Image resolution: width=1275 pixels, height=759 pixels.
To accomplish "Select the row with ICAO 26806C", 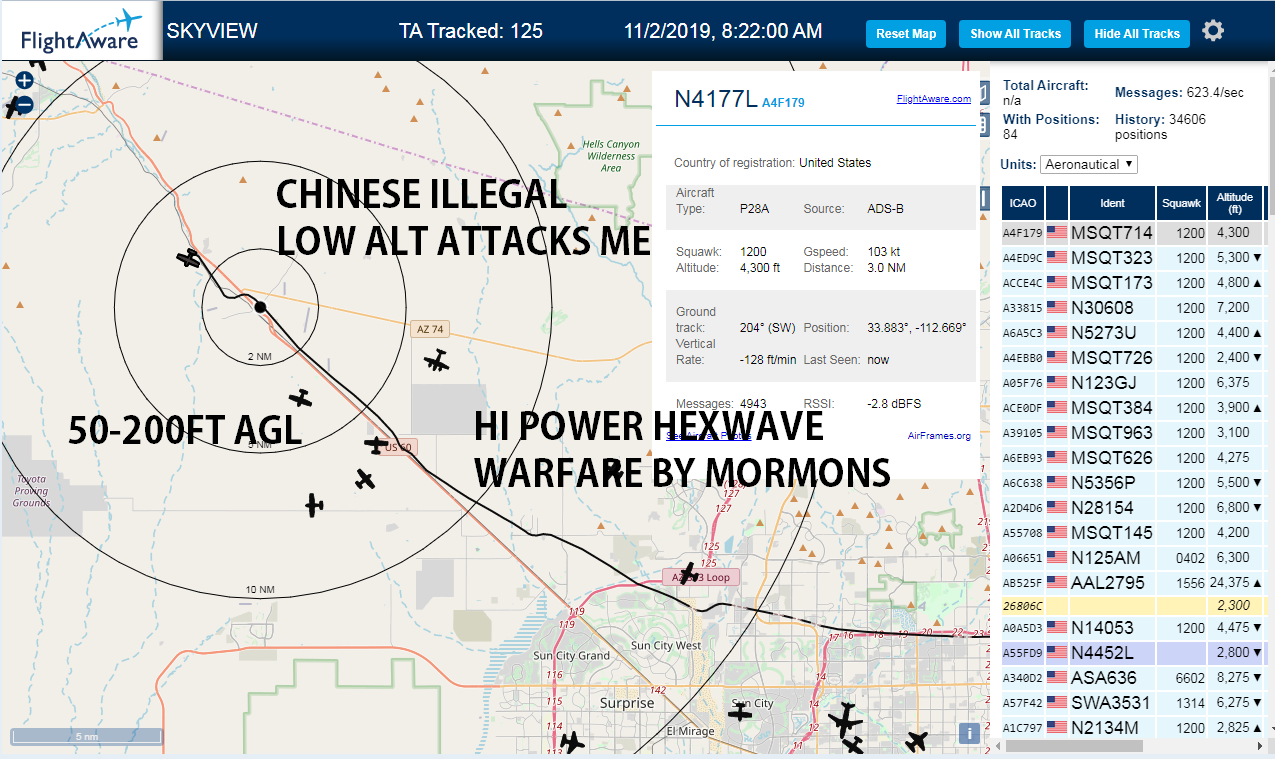I will pyautogui.click(x=1133, y=606).
